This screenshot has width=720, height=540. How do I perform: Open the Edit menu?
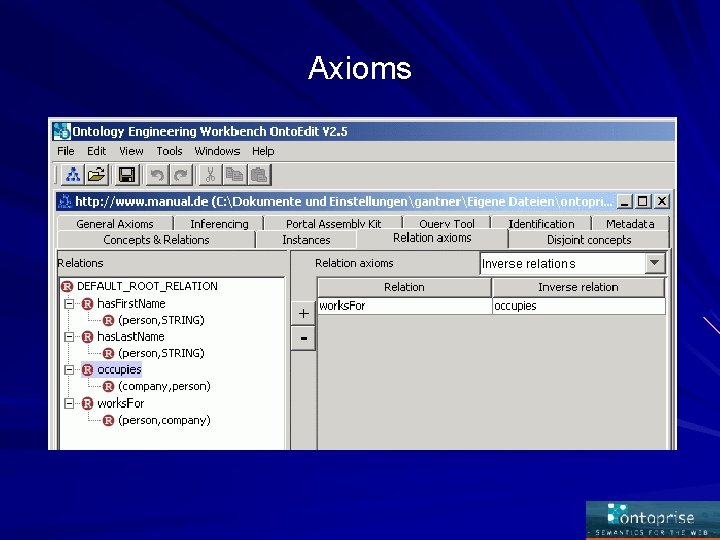tap(96, 151)
